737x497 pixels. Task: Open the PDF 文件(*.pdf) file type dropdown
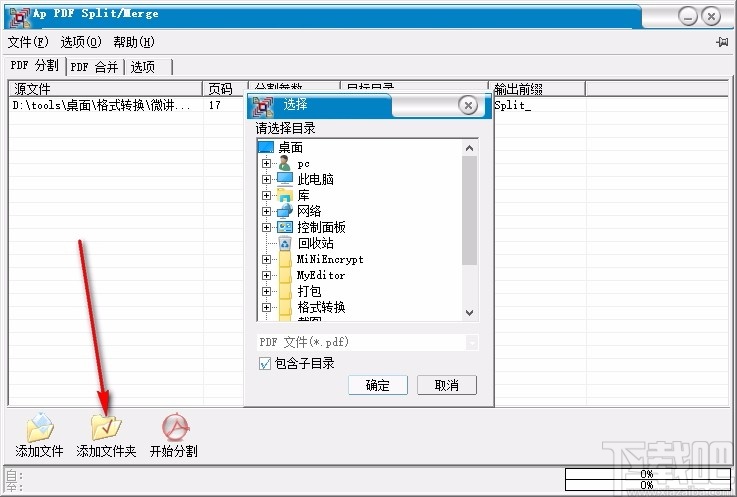click(x=472, y=342)
